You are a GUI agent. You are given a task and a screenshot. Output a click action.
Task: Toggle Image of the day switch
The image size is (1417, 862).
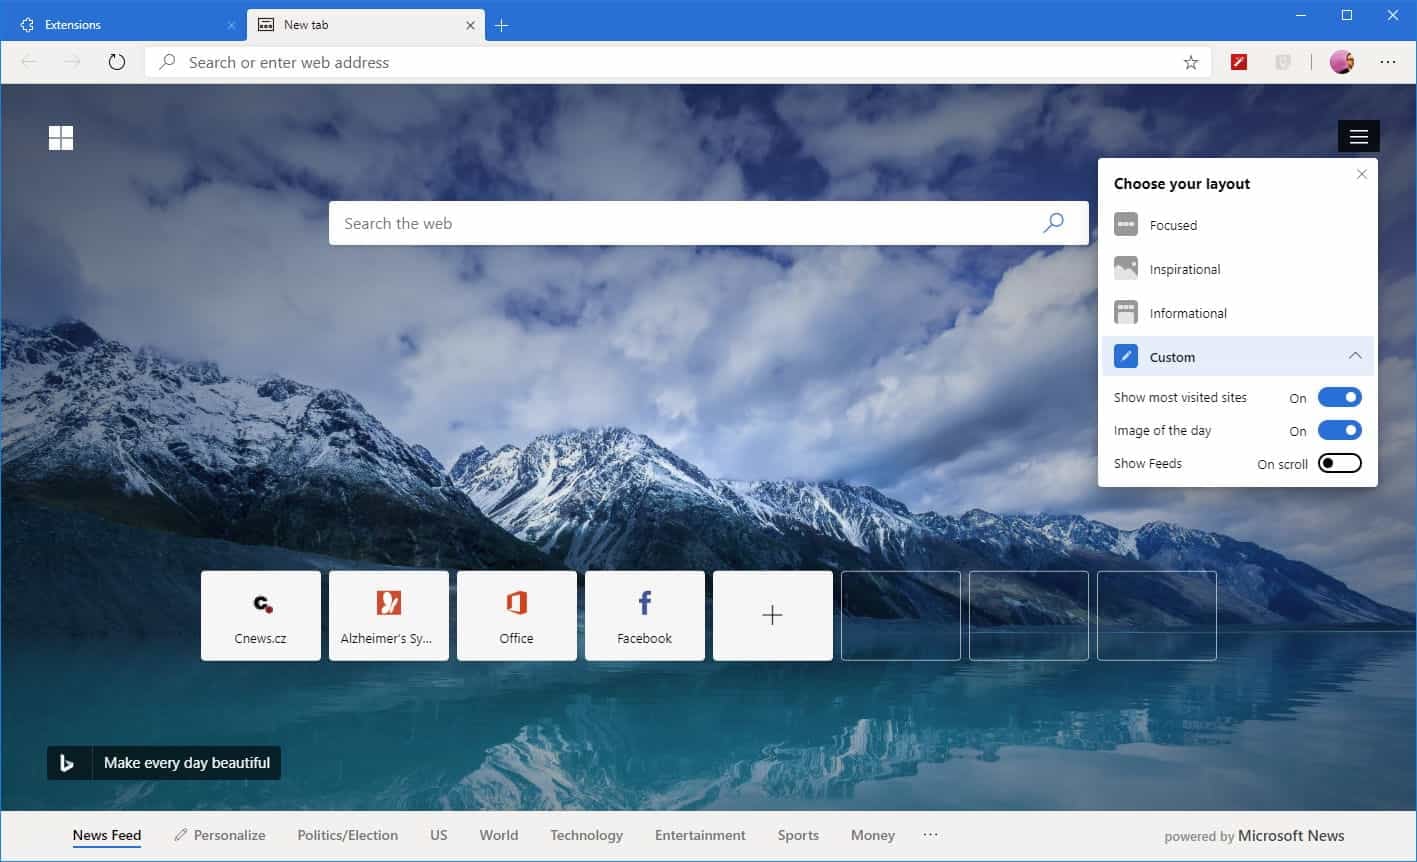1340,430
